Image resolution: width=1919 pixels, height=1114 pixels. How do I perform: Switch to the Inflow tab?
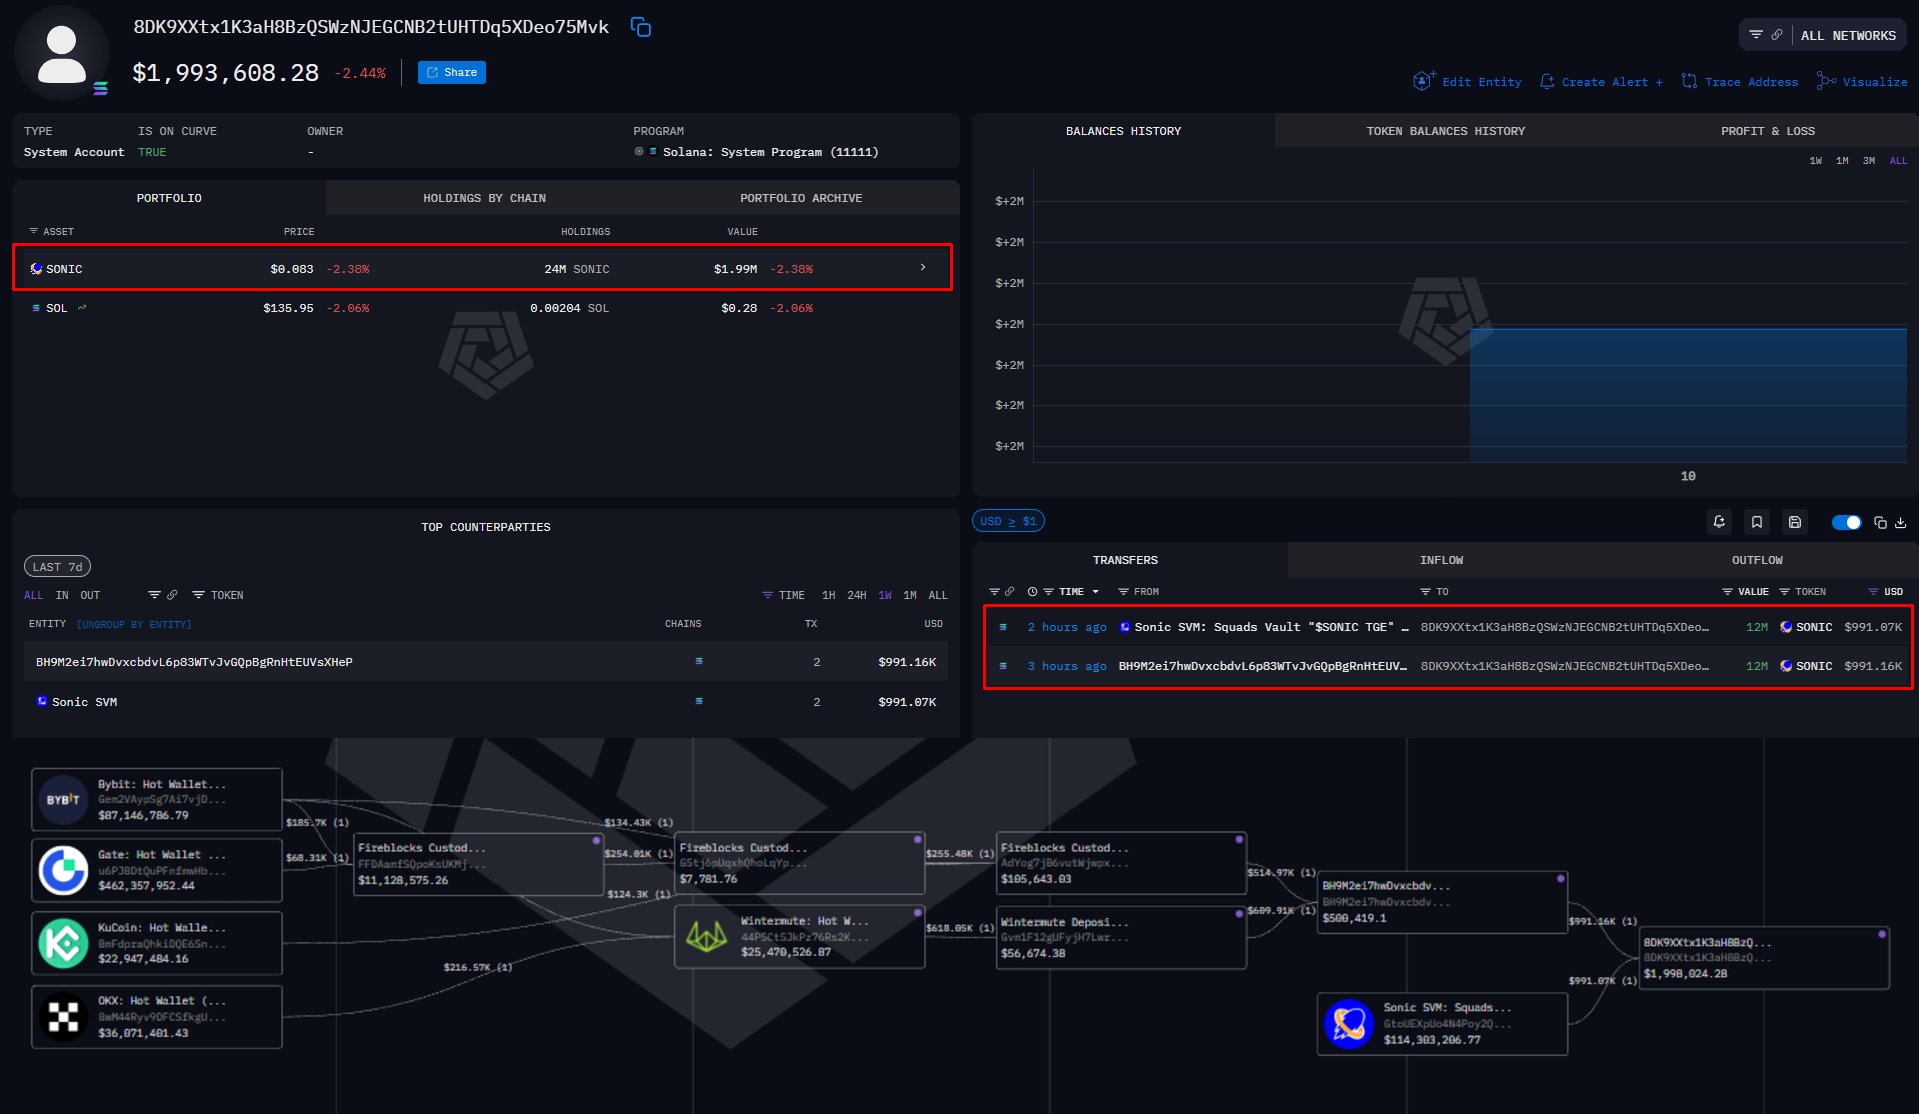1441,560
